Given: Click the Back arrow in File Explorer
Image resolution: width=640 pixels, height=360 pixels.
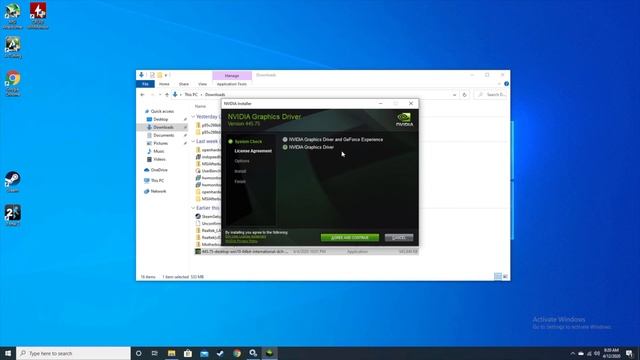Looking at the screenshot, I should pyautogui.click(x=142, y=95).
